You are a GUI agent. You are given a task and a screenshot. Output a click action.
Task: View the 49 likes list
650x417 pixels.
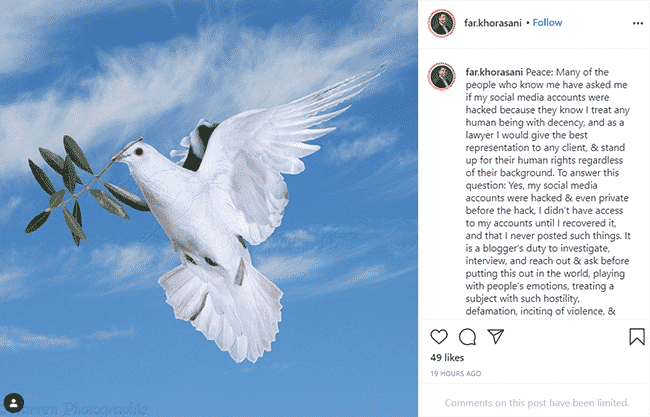click(447, 357)
